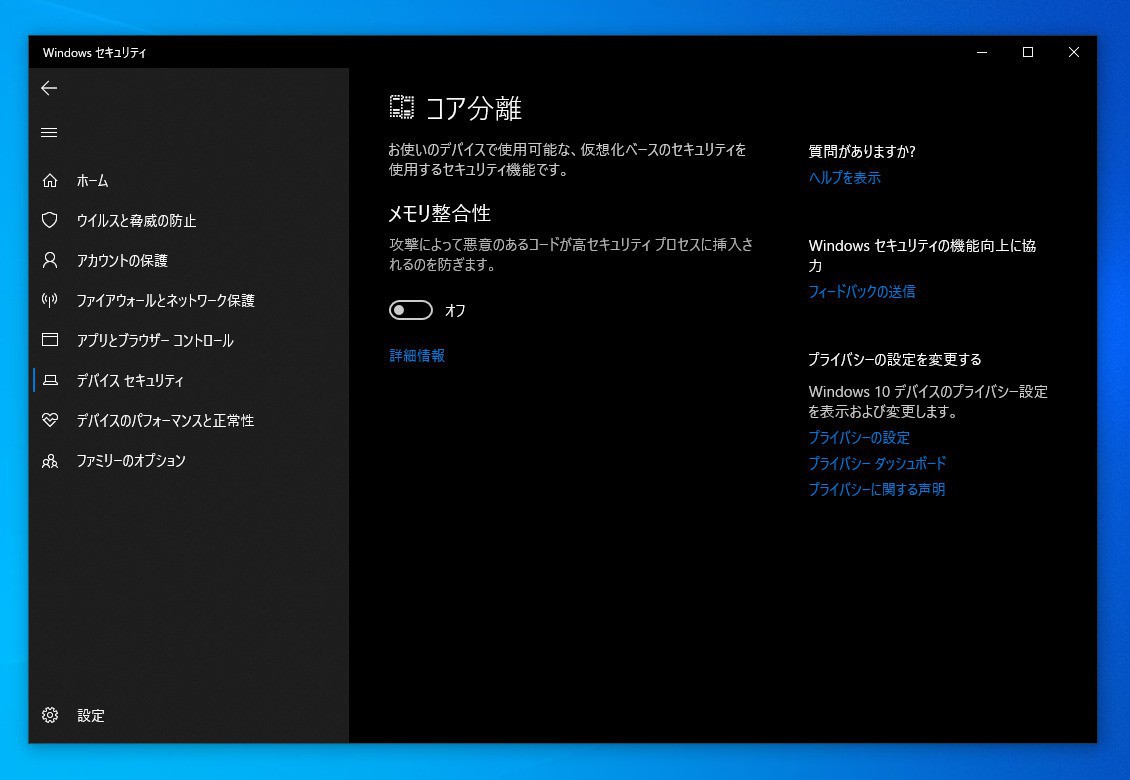The image size is (1130, 780).
Task: Minimize the Windows セキュリティ window
Action: [982, 52]
